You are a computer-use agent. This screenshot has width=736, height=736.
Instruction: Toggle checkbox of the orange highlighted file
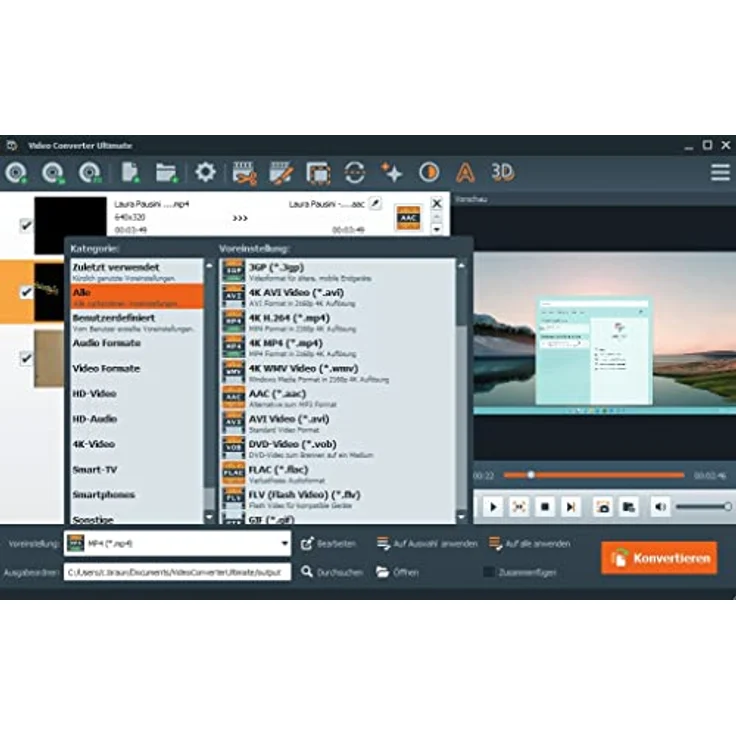tap(26, 292)
